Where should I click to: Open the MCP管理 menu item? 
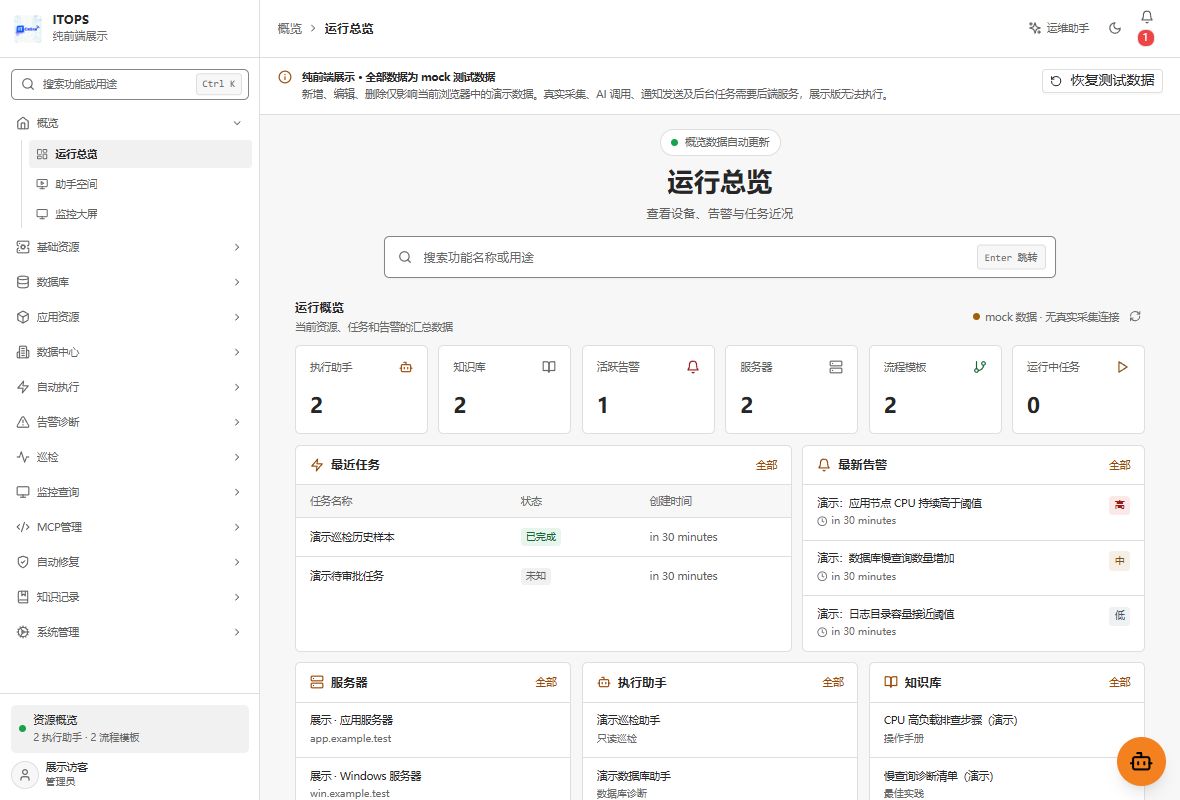(x=129, y=527)
